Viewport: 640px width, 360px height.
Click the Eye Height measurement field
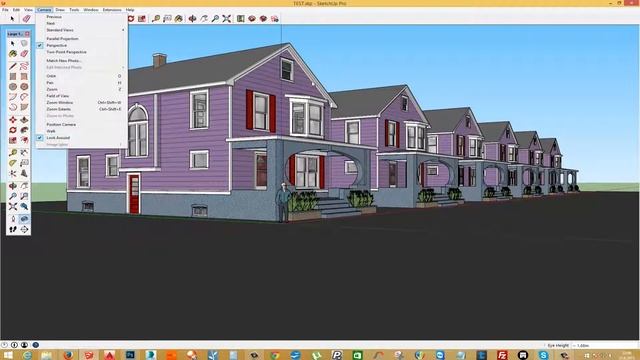tap(605, 345)
